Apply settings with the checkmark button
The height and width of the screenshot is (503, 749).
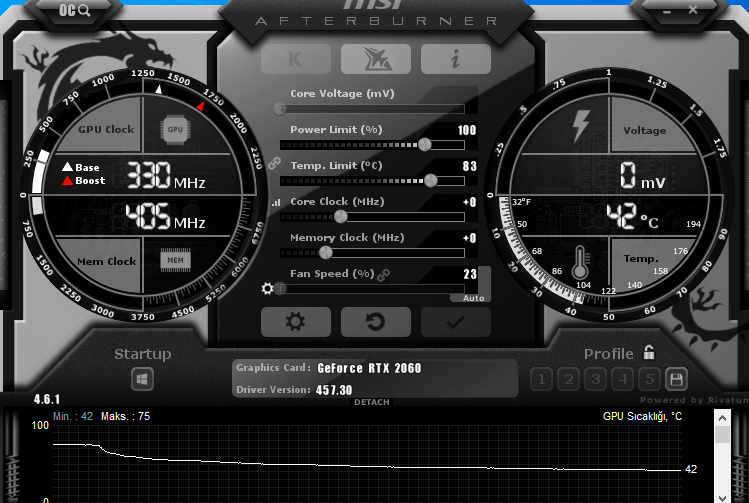tap(455, 322)
